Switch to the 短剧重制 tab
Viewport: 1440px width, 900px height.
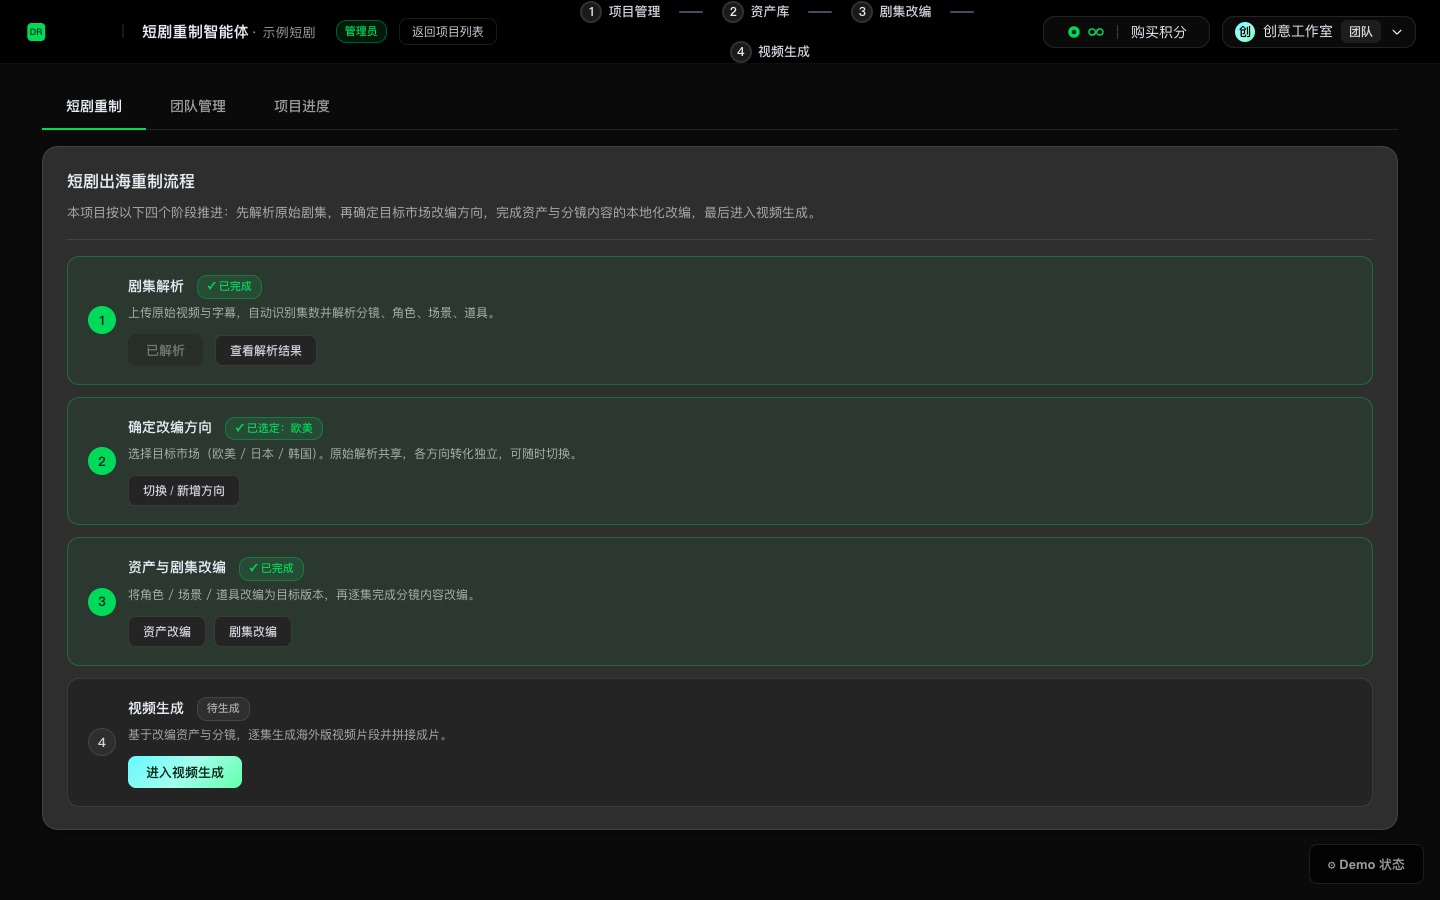click(94, 106)
